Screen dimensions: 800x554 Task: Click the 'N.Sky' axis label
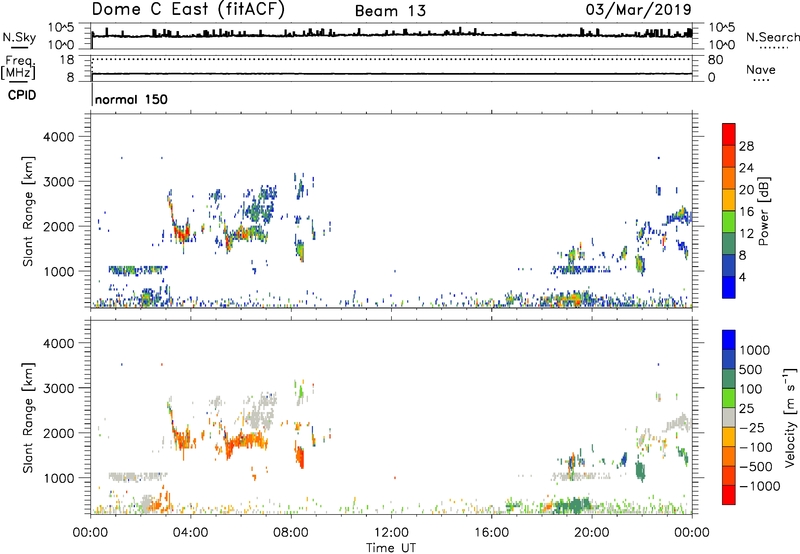coord(19,37)
